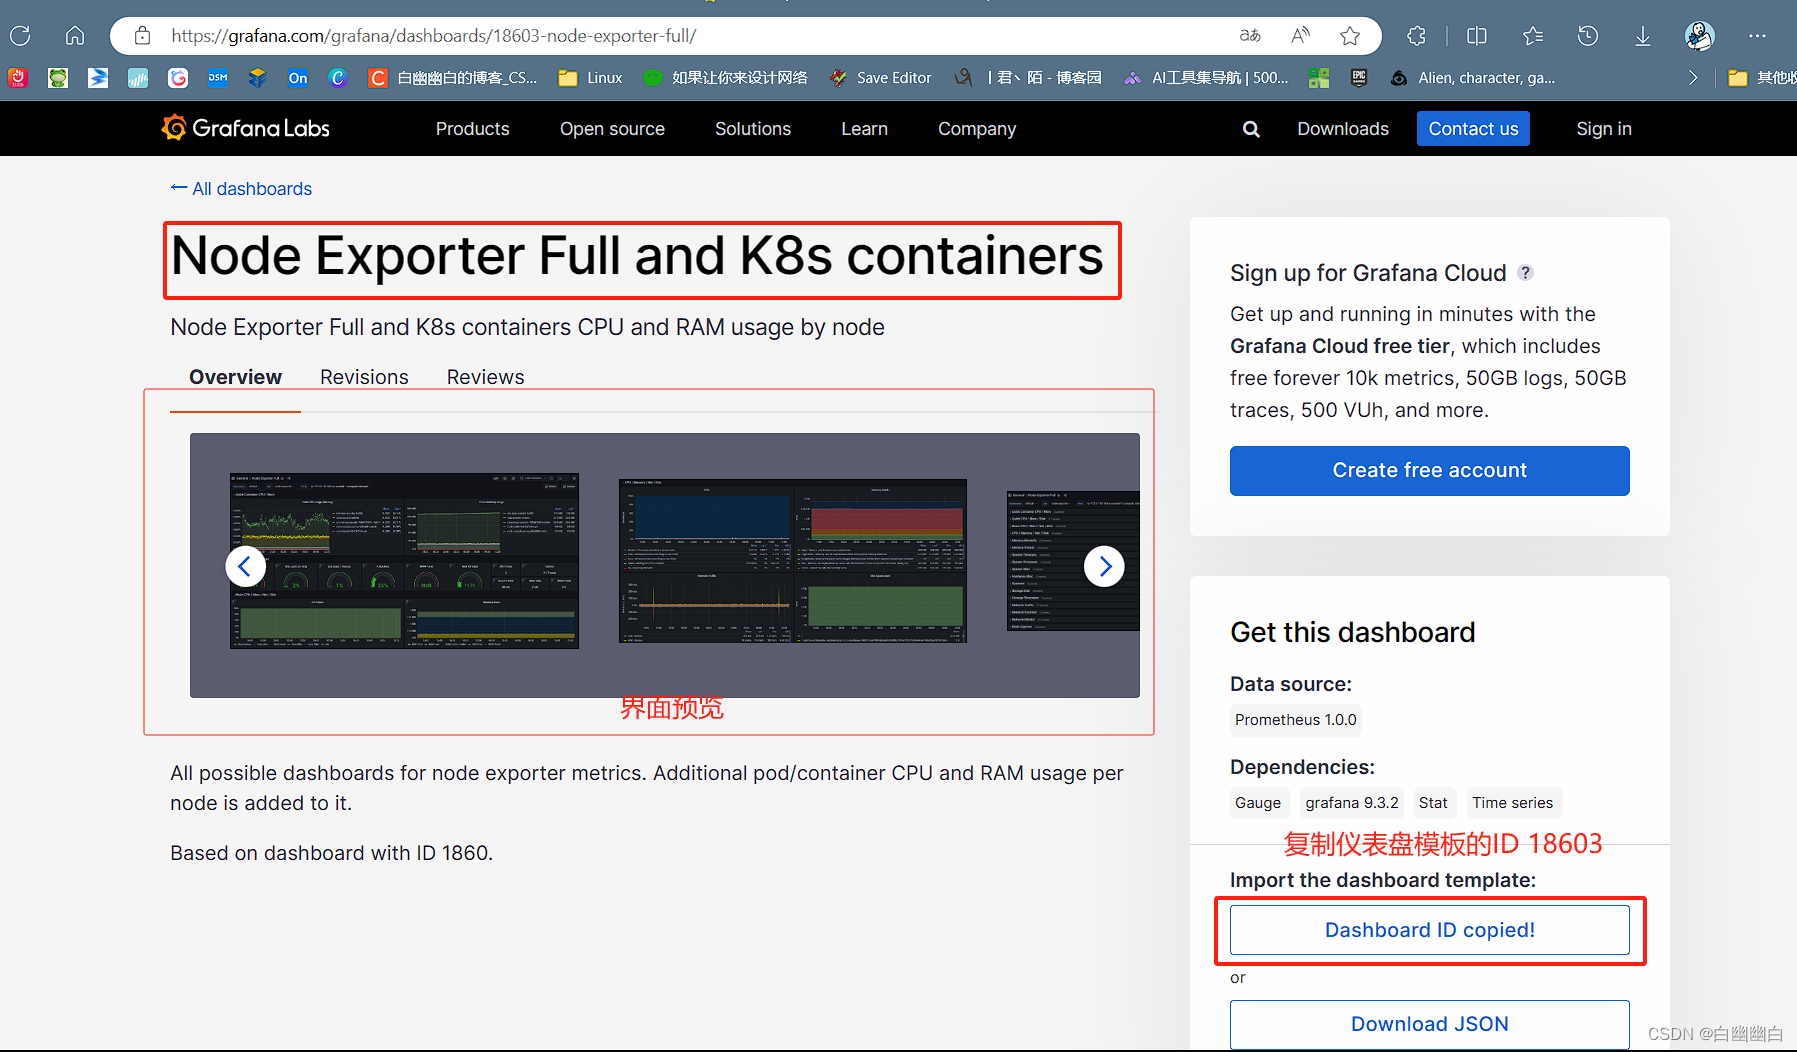The image size is (1797, 1052).
Task: Open the Linux bookmarks folder
Action: coord(590,78)
